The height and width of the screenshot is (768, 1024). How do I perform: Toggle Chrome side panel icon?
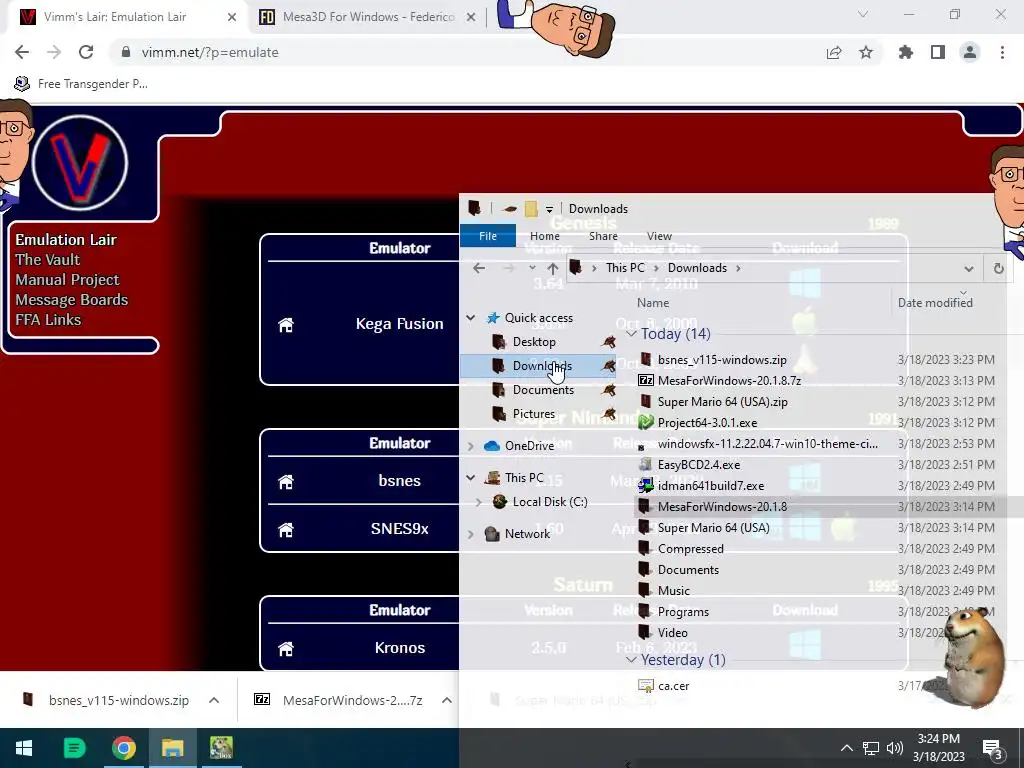click(x=938, y=52)
